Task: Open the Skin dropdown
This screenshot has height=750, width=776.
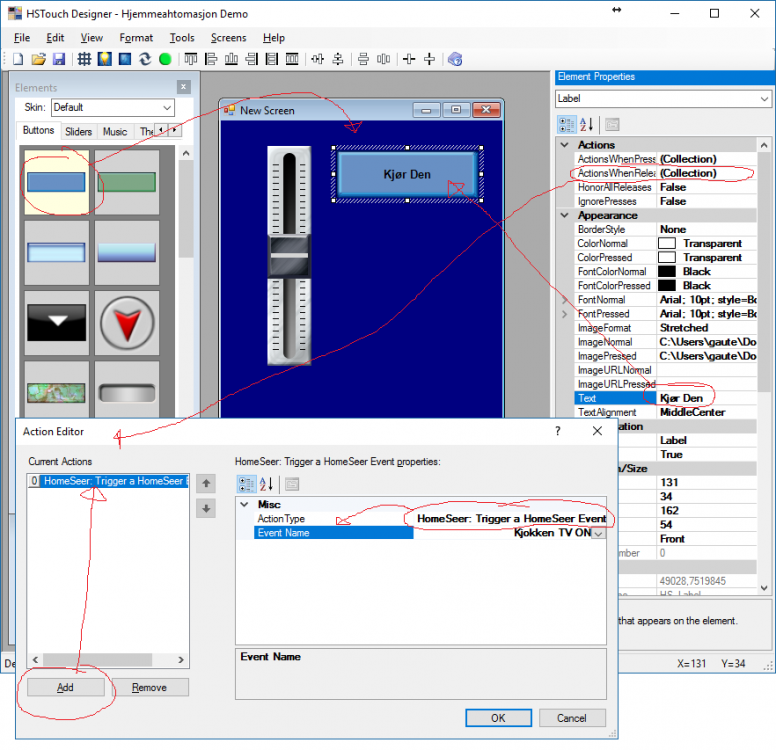Action: [x=167, y=107]
